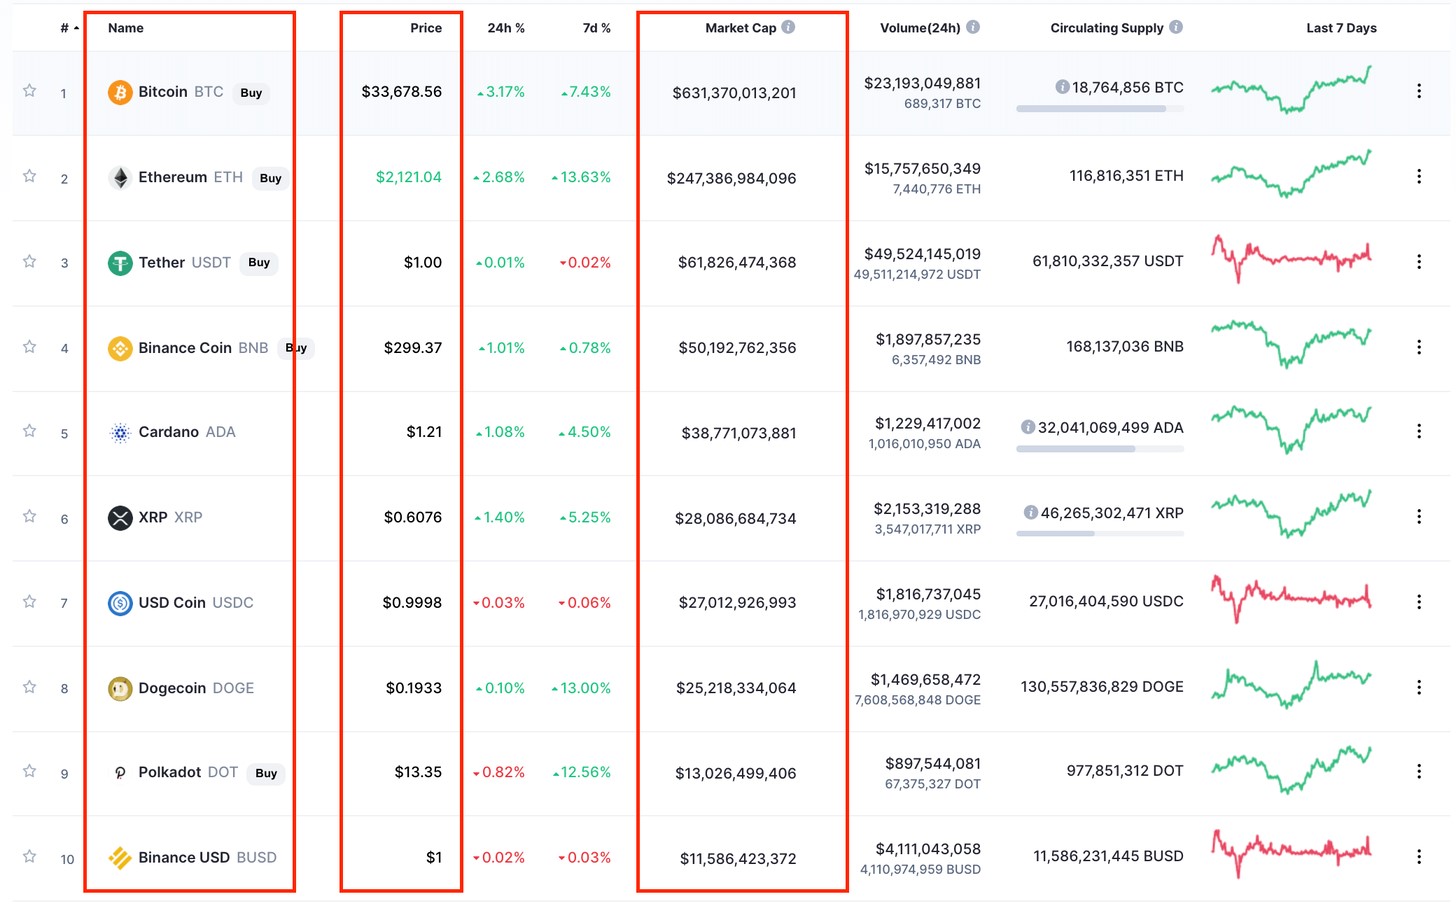Open Bitcoin's 7-day sparkline chart
Viewport: 1456px width, 906px height.
[x=1291, y=90]
